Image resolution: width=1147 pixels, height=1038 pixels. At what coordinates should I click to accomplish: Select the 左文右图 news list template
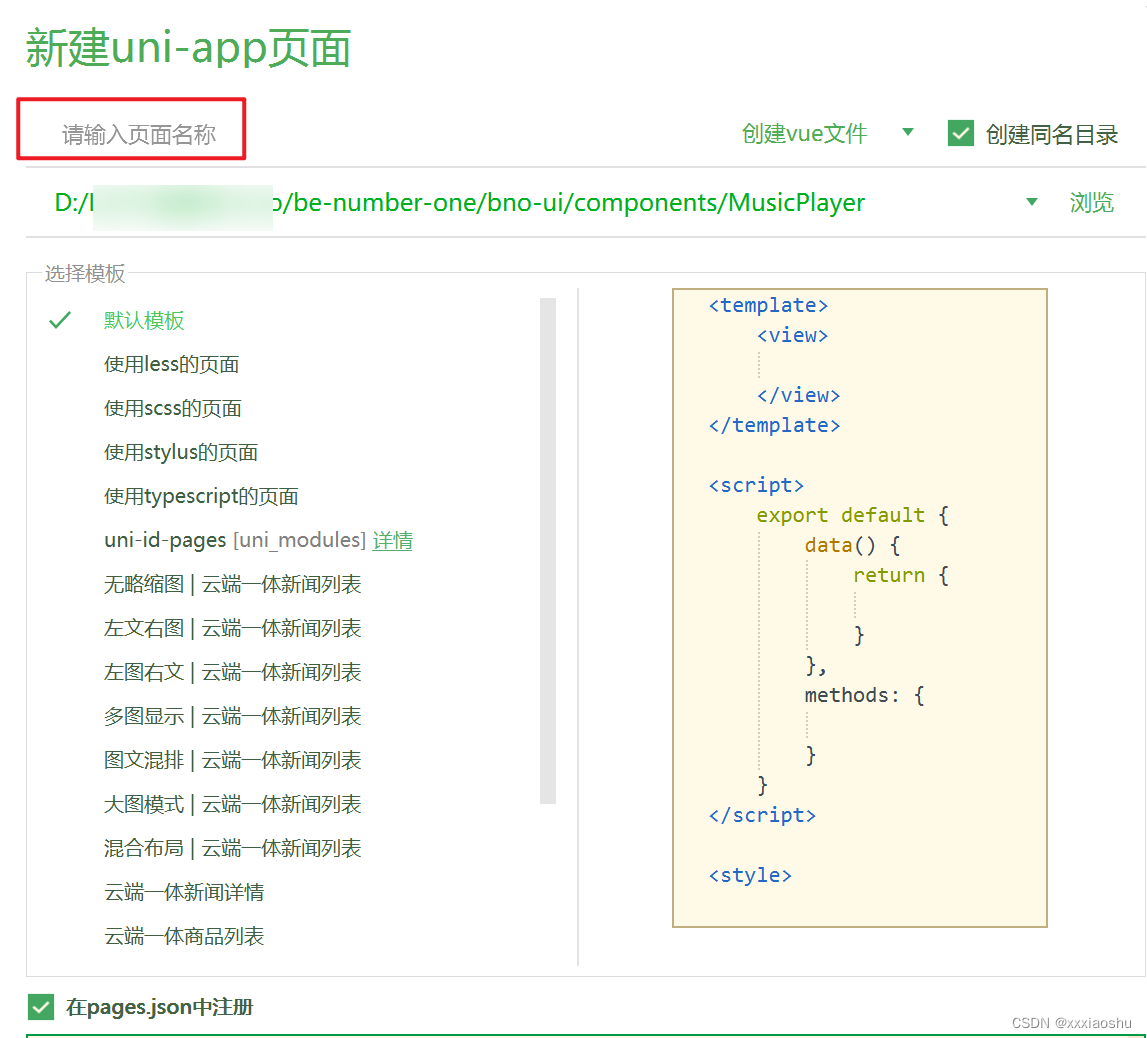click(x=233, y=628)
